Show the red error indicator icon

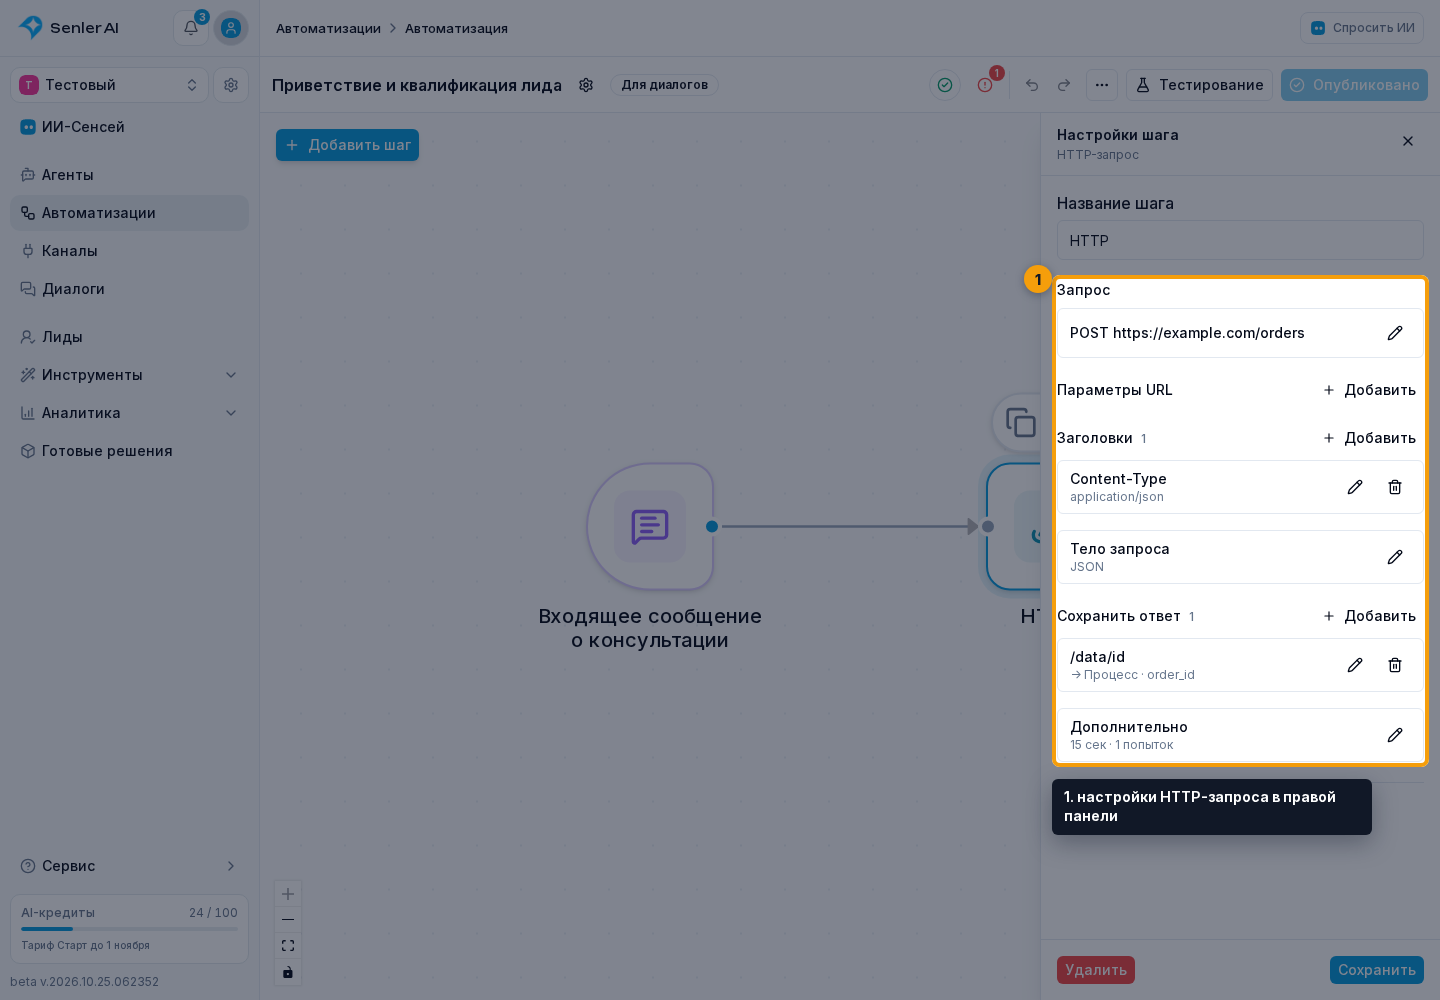click(x=985, y=85)
